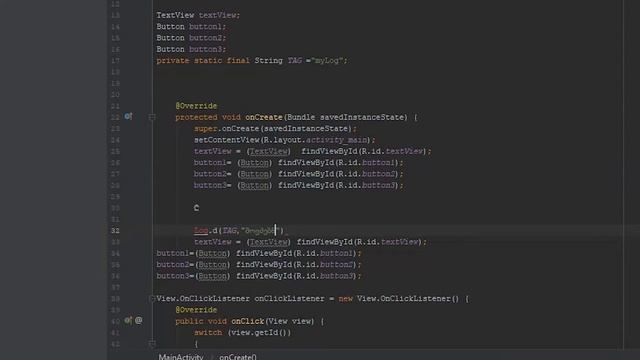Click 'setContentView(R.layout.activity_main);' line
Viewport: 640px width, 360px height.
click(284, 140)
